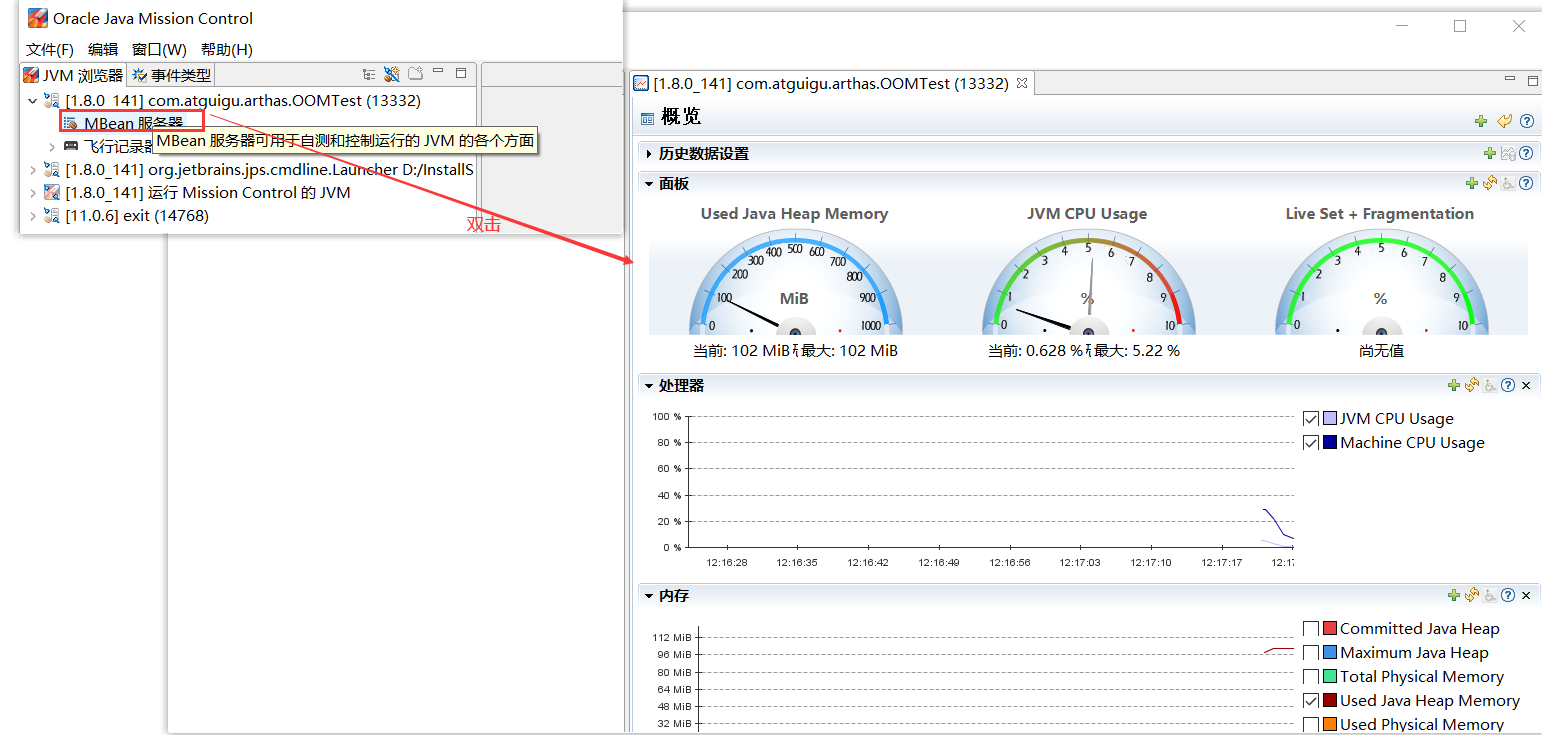Minimize the OOMTest editor area
Image resolution: width=1542 pixels, height=735 pixels.
(x=1511, y=78)
